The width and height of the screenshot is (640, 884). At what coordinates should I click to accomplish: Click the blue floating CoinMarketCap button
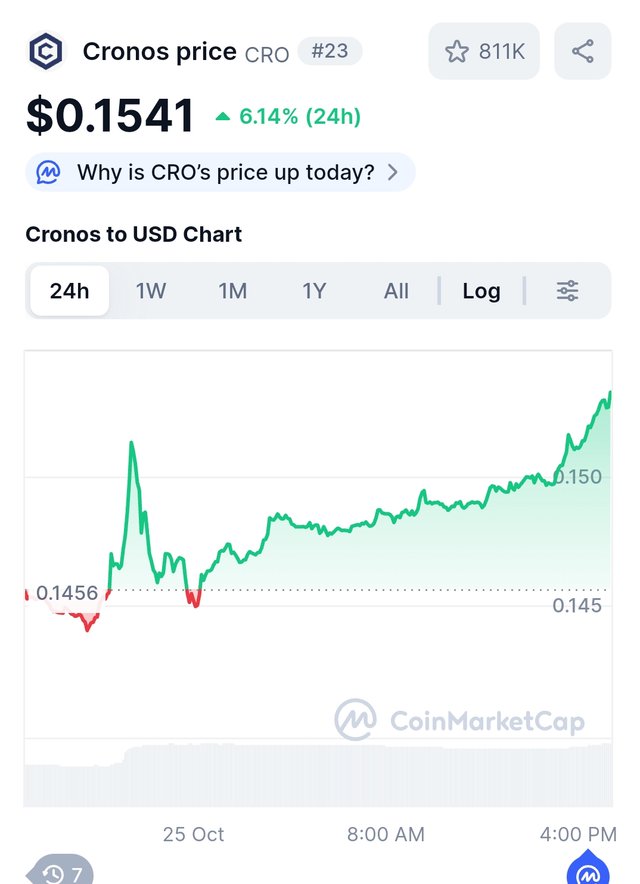(588, 872)
